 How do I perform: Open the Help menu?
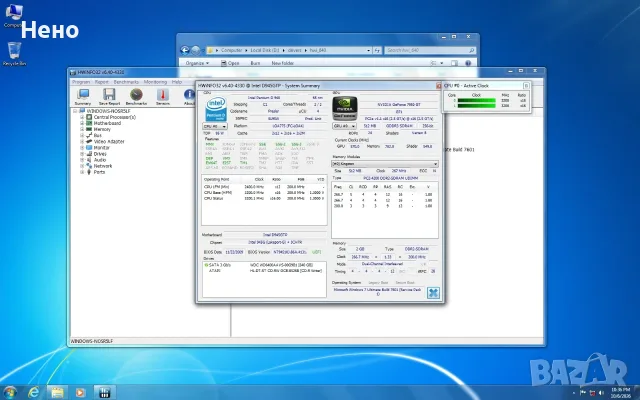(x=177, y=82)
